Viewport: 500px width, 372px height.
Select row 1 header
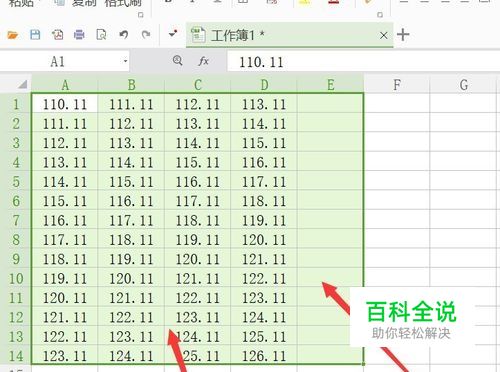[x=16, y=104]
